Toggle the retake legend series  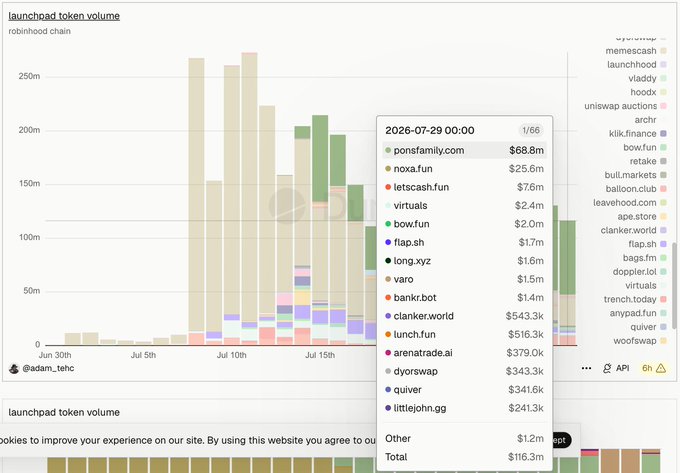tap(648, 161)
